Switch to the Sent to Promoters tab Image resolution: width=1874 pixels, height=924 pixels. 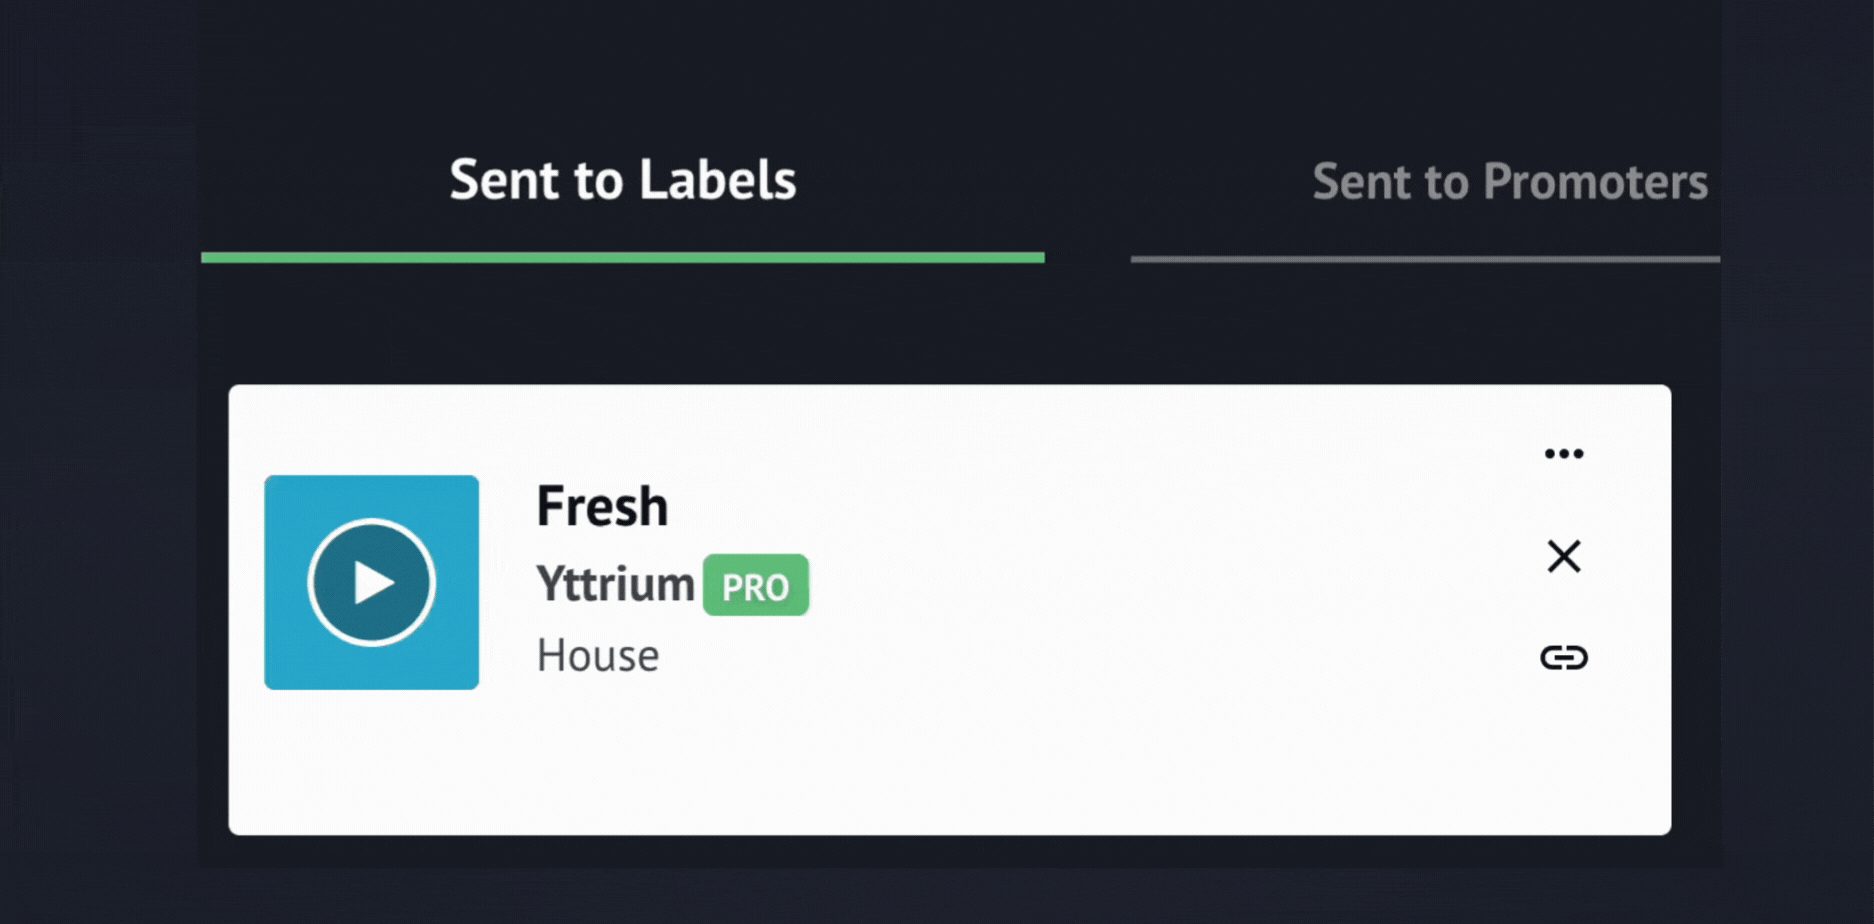coord(1509,182)
